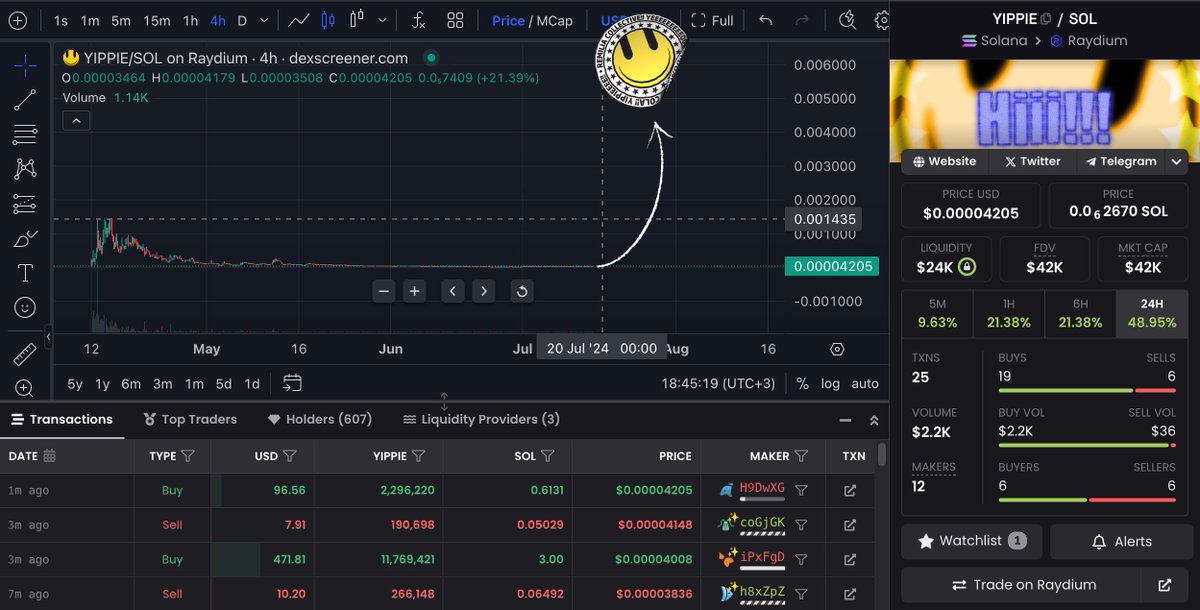Select the 24H stats tab
This screenshot has height=610, width=1200.
click(1151, 314)
